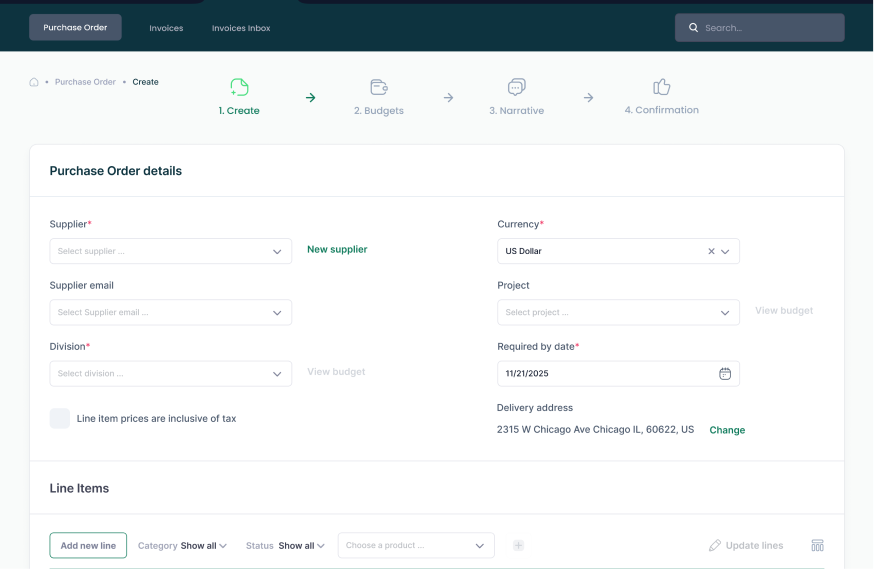Click the search magnifier icon
The image size is (874, 569).
[x=693, y=27]
